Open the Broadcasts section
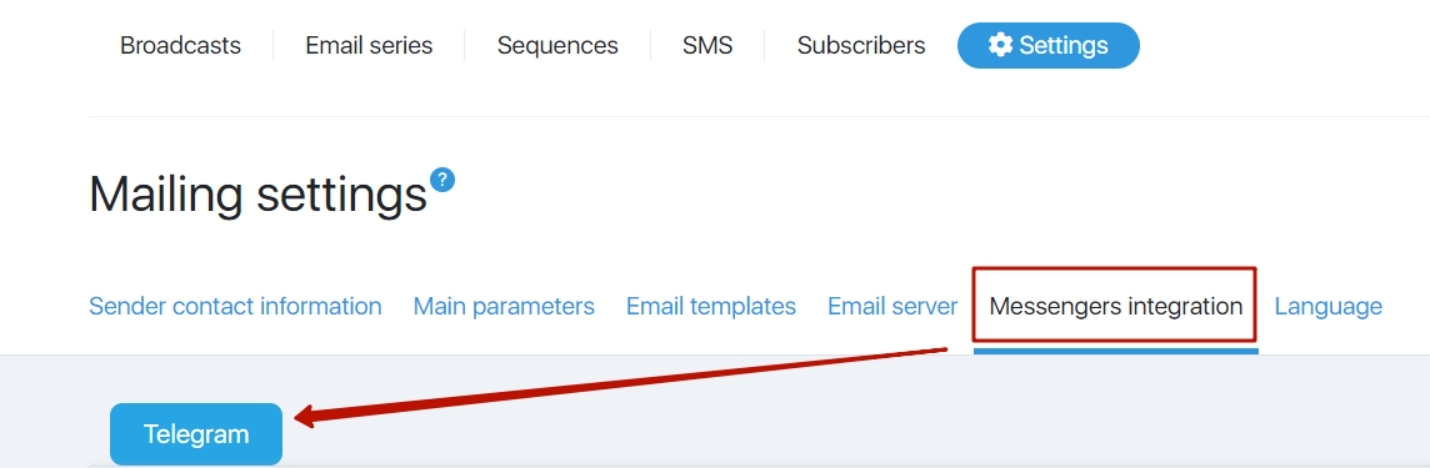This screenshot has width=1430, height=468. (x=180, y=46)
